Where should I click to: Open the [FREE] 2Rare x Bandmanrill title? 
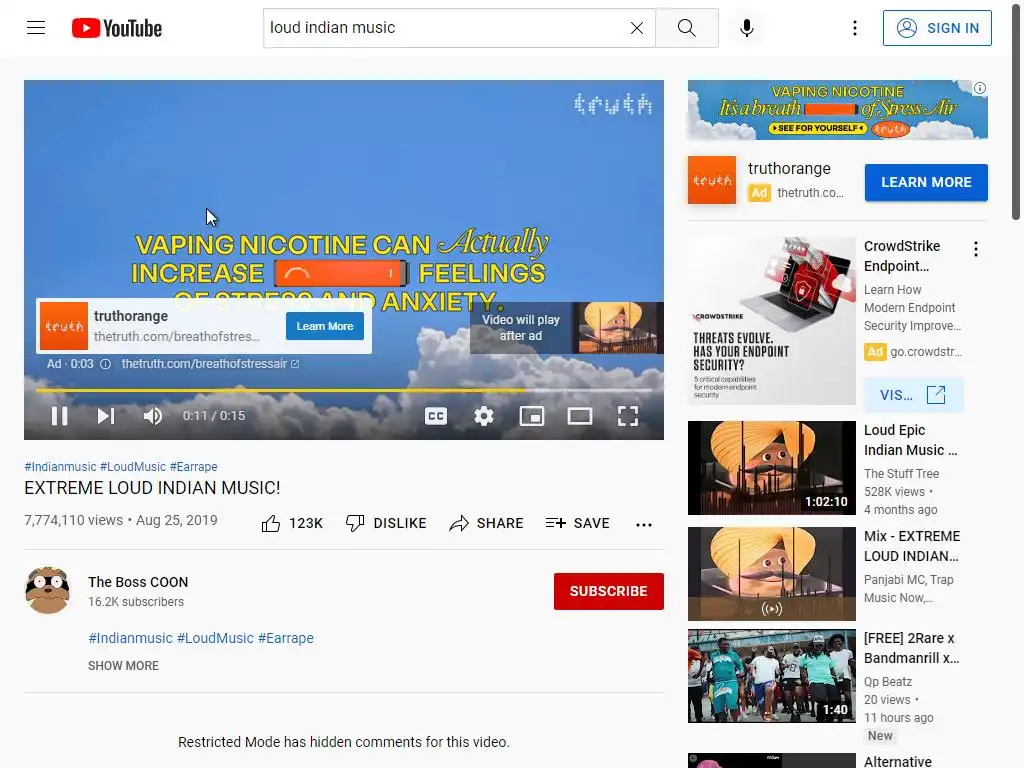coord(912,648)
